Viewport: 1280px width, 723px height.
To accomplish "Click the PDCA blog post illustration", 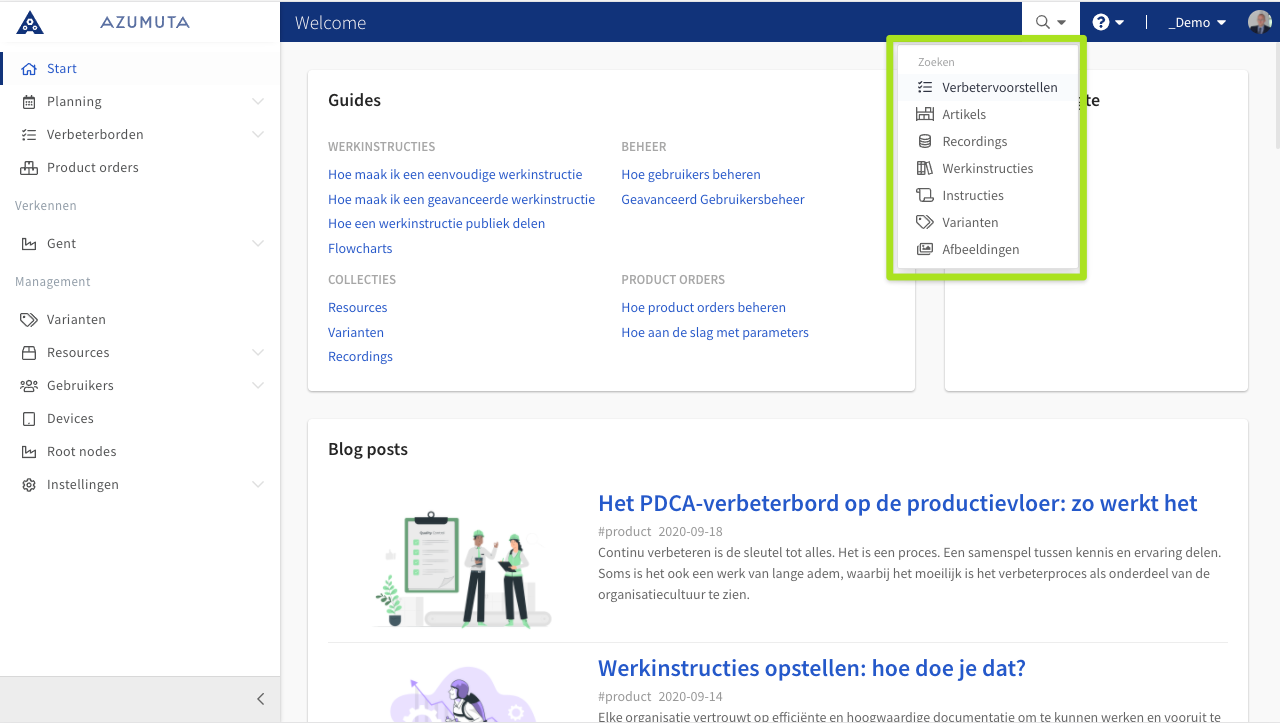I will [462, 570].
